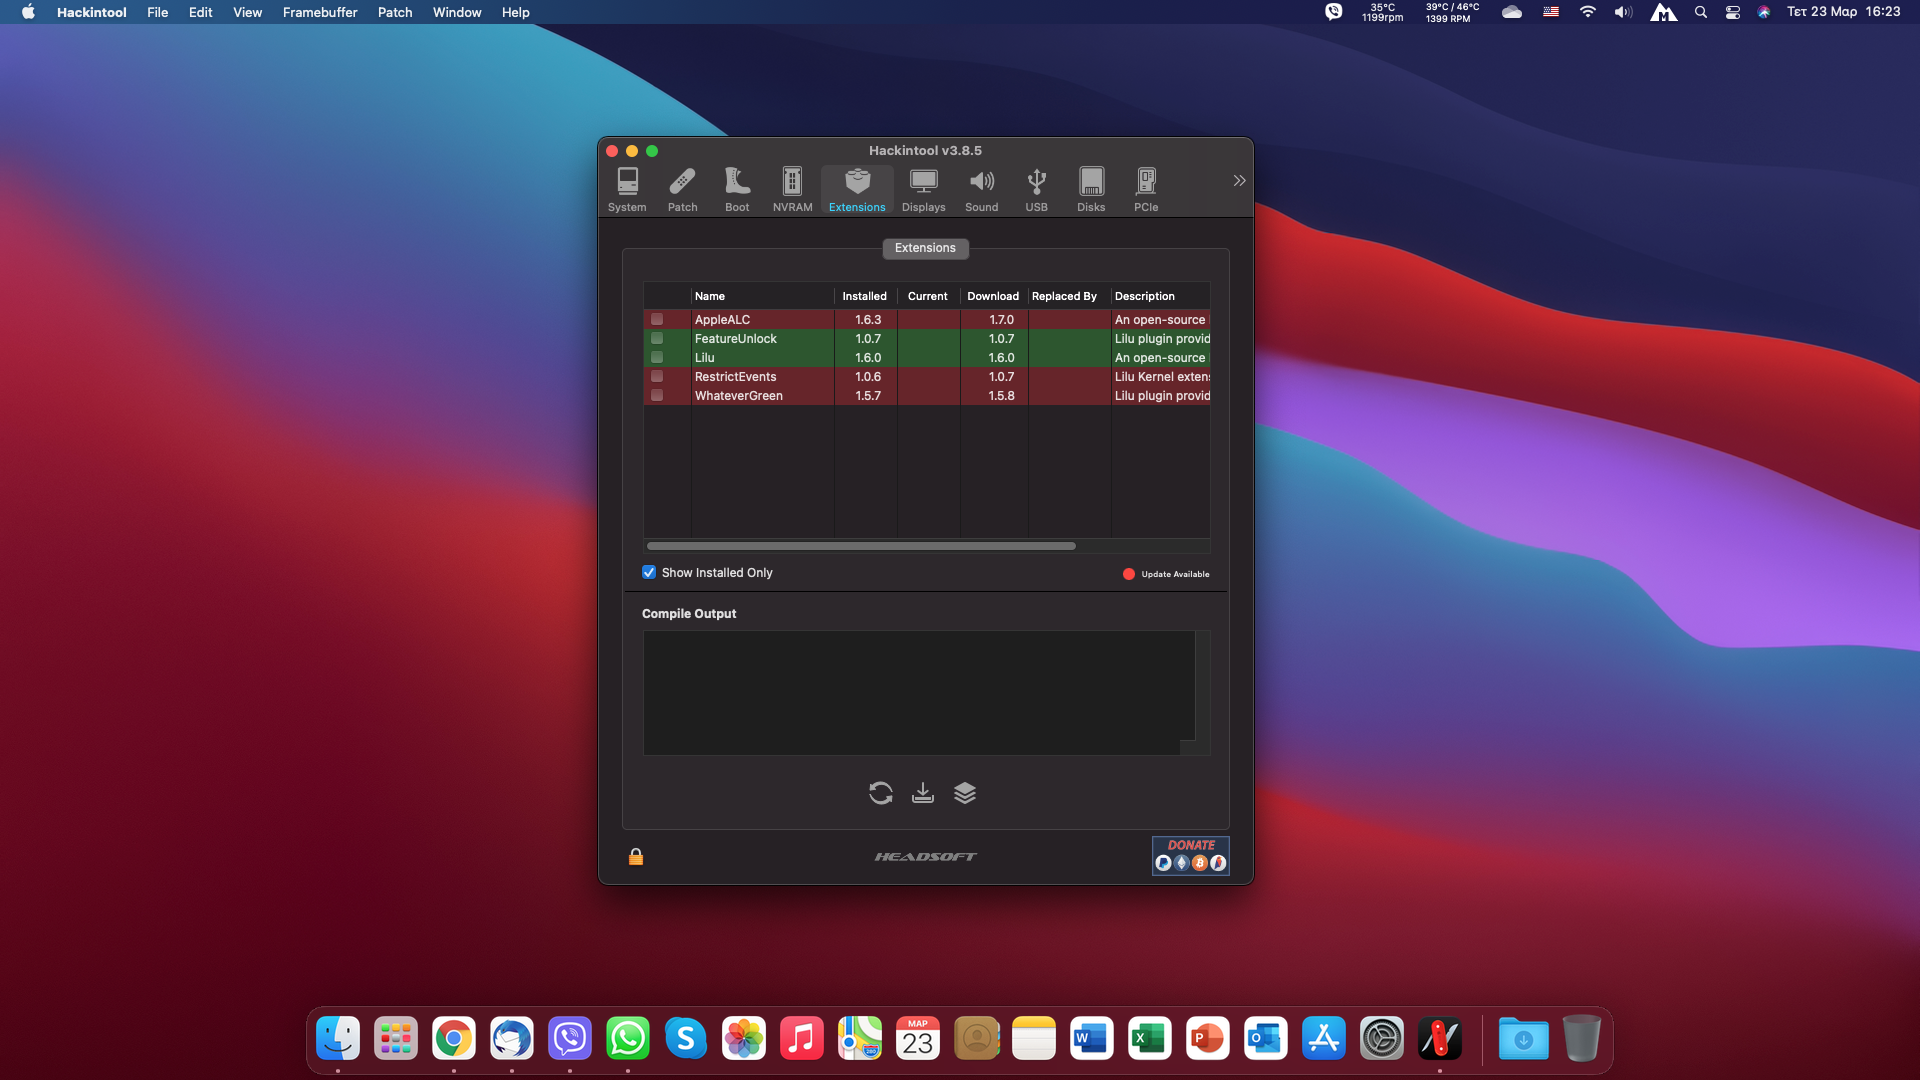This screenshot has height=1080, width=1920.
Task: Click the refresh kexts icon
Action: (880, 793)
